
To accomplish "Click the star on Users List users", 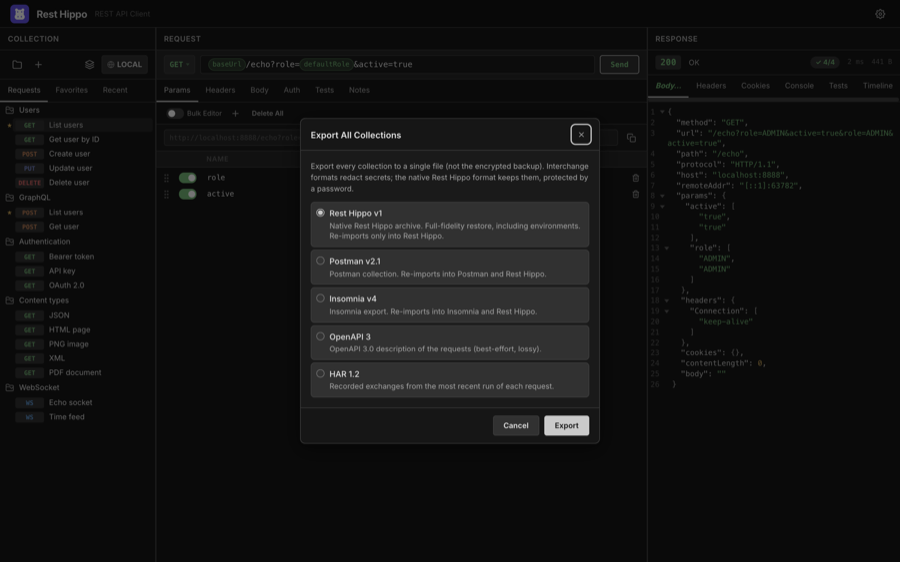I will (9, 125).
